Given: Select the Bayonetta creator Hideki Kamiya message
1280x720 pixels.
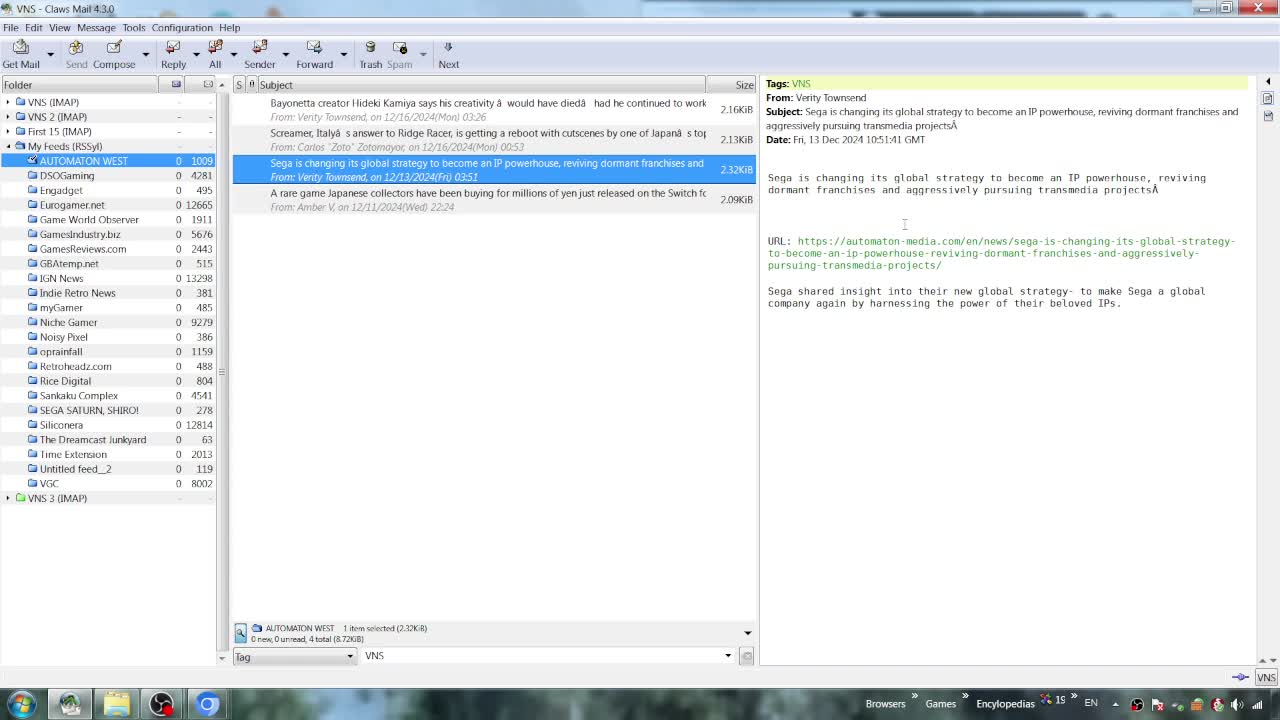Looking at the screenshot, I should tap(494, 110).
